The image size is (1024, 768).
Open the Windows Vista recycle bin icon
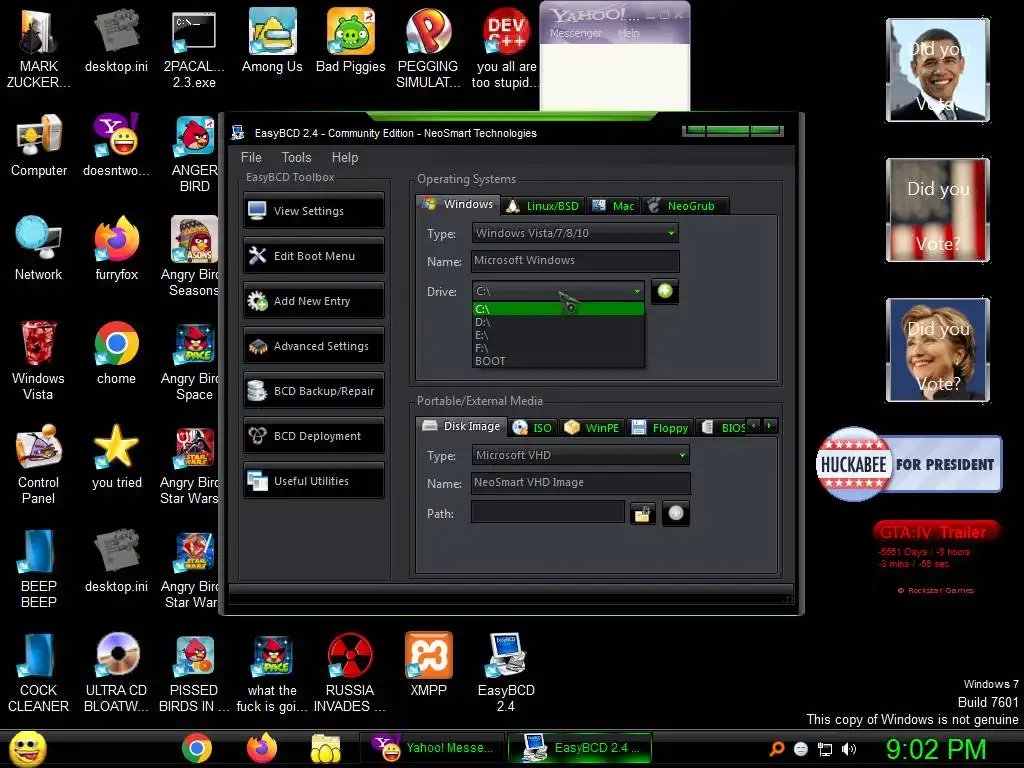pos(39,360)
